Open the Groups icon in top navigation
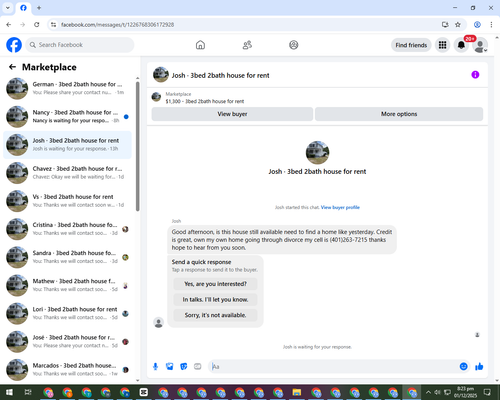The image size is (500, 400). click(294, 45)
